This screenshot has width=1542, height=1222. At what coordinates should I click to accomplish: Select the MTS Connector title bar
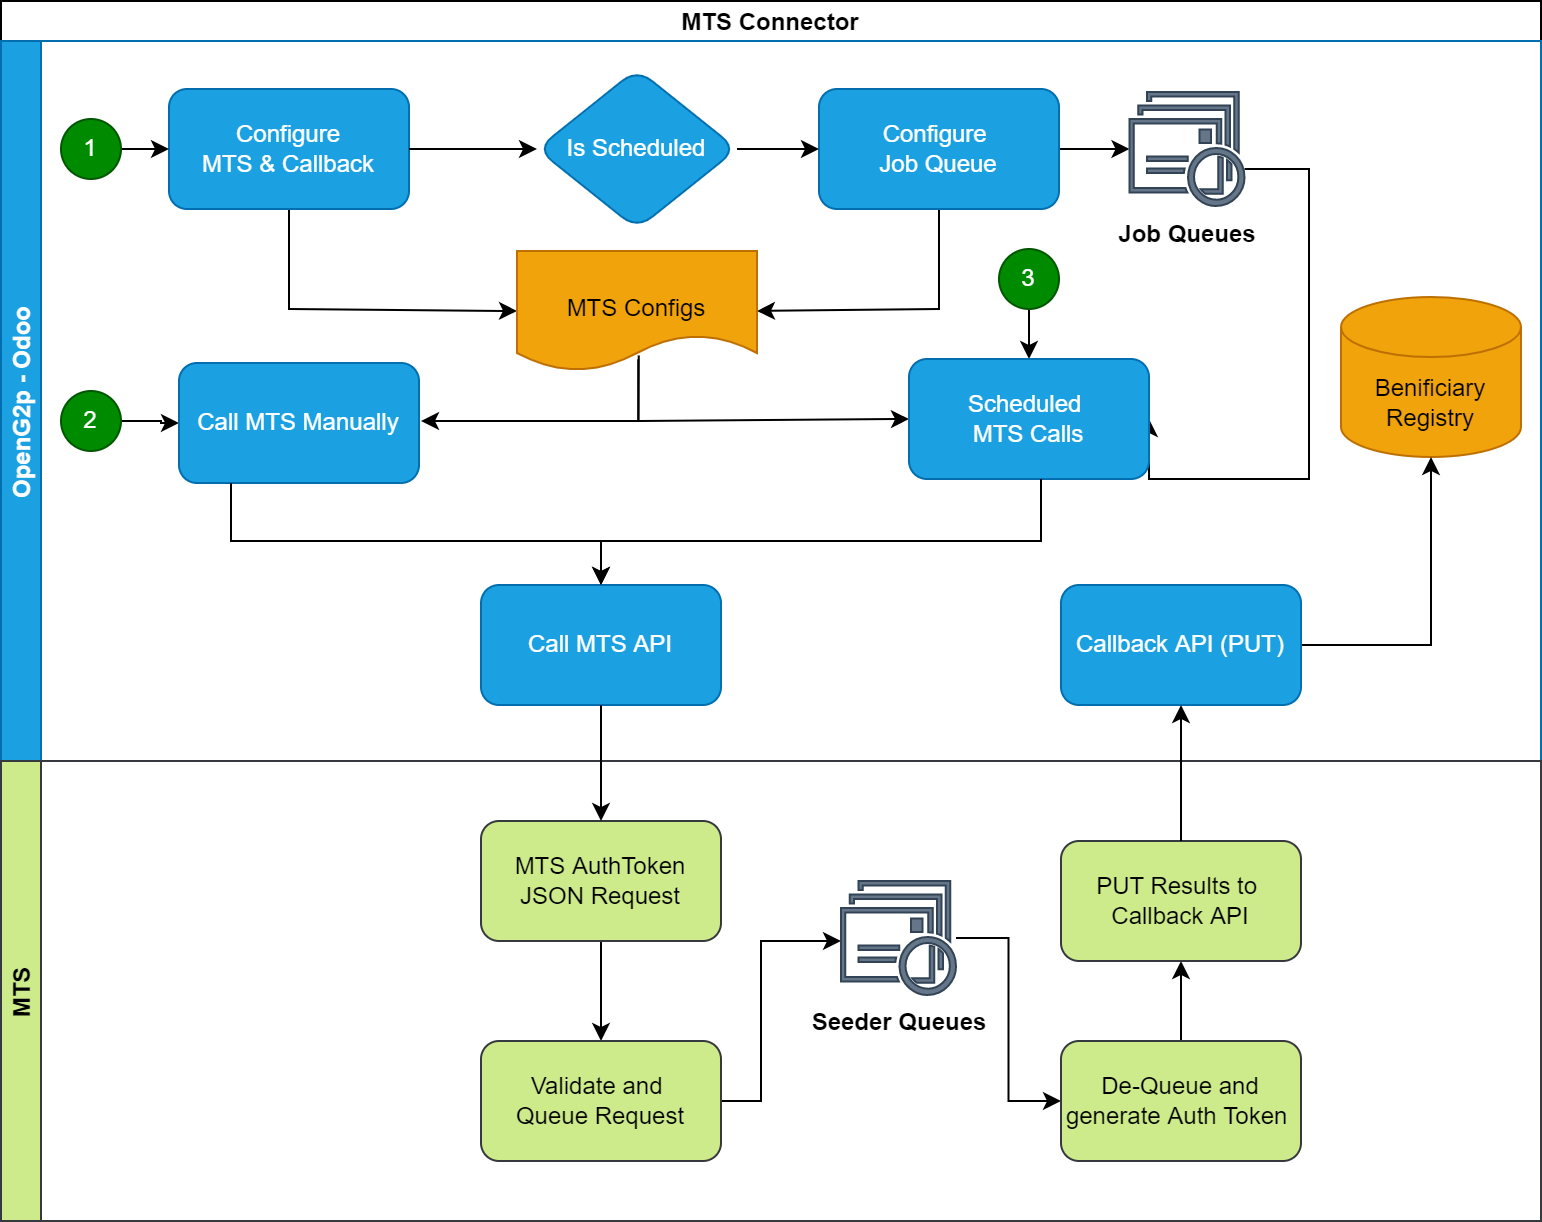(770, 21)
